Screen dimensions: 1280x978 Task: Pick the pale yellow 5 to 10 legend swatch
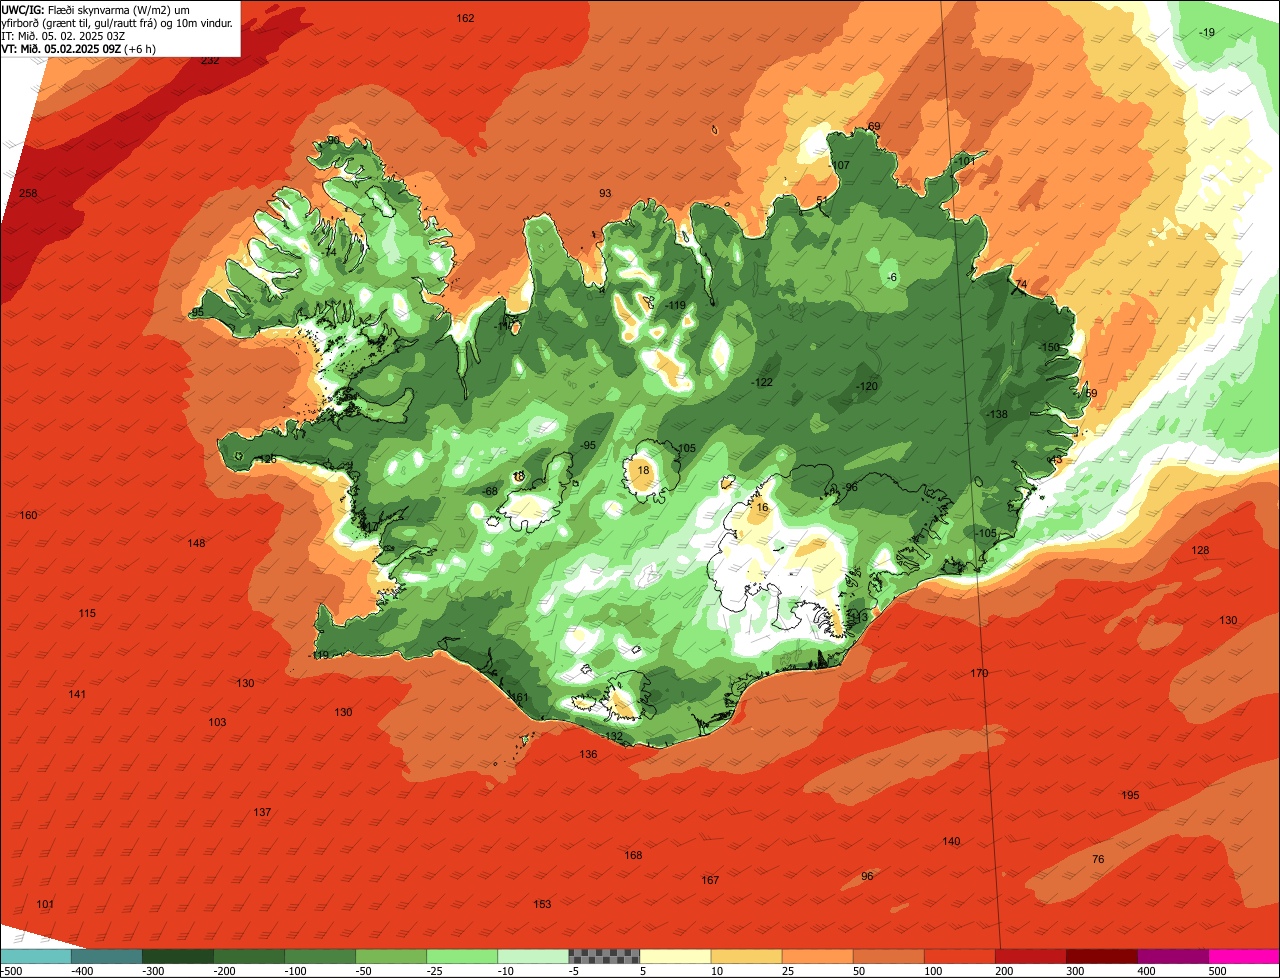pyautogui.click(x=675, y=956)
